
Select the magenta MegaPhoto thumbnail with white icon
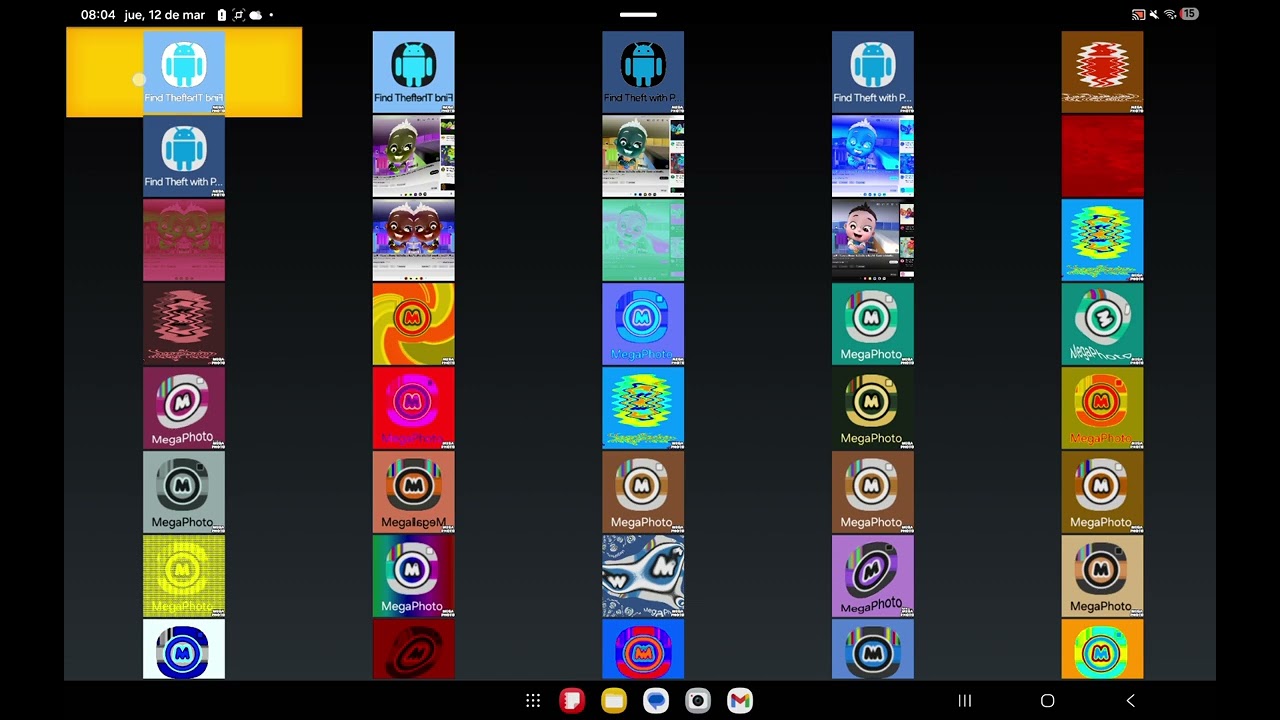184,408
